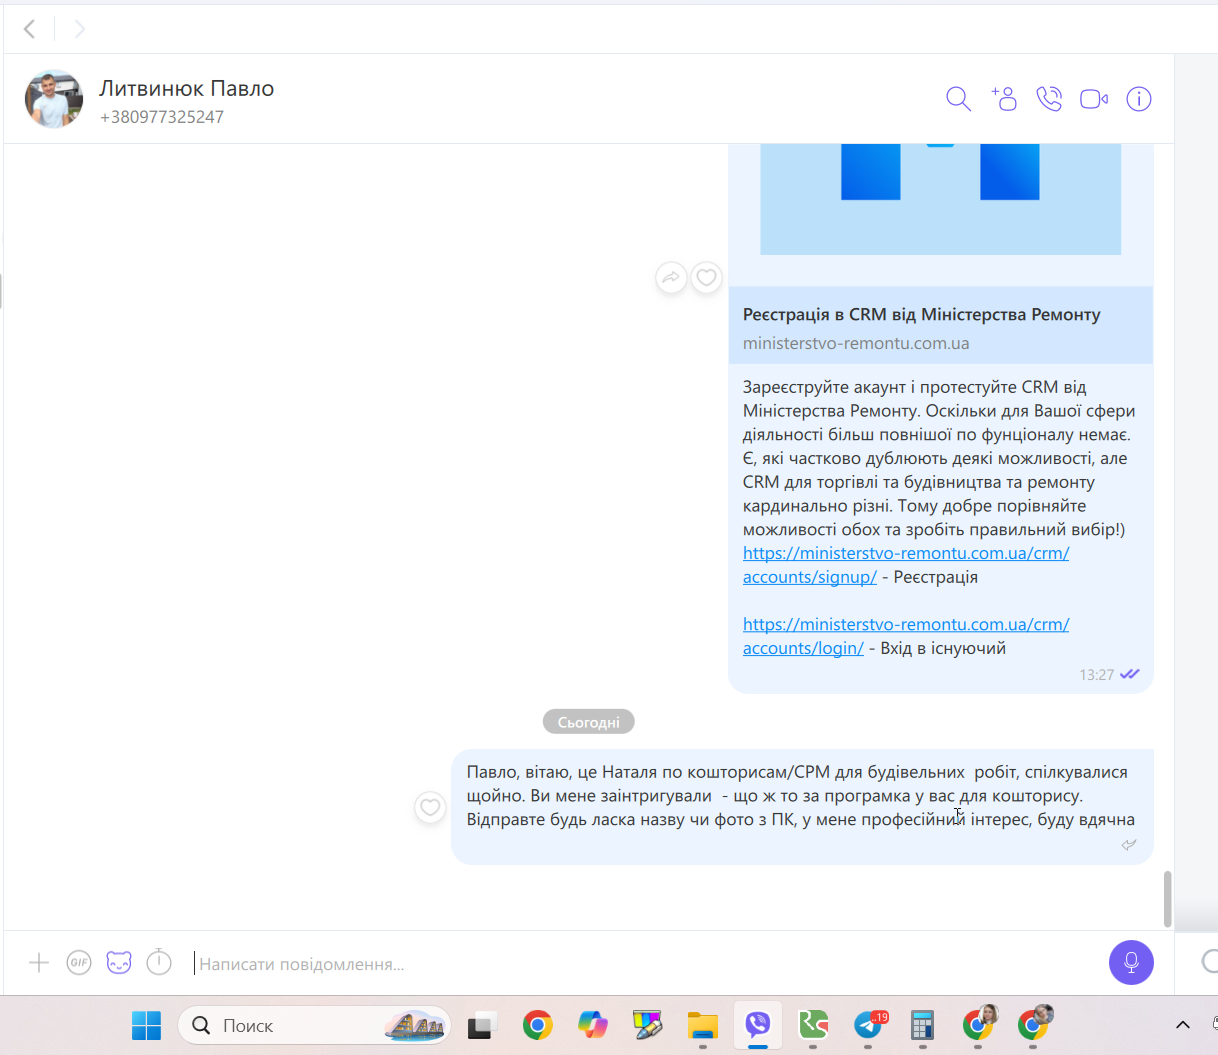Click the 13:27 message timestamp
The image size is (1218, 1055).
pyautogui.click(x=1096, y=675)
